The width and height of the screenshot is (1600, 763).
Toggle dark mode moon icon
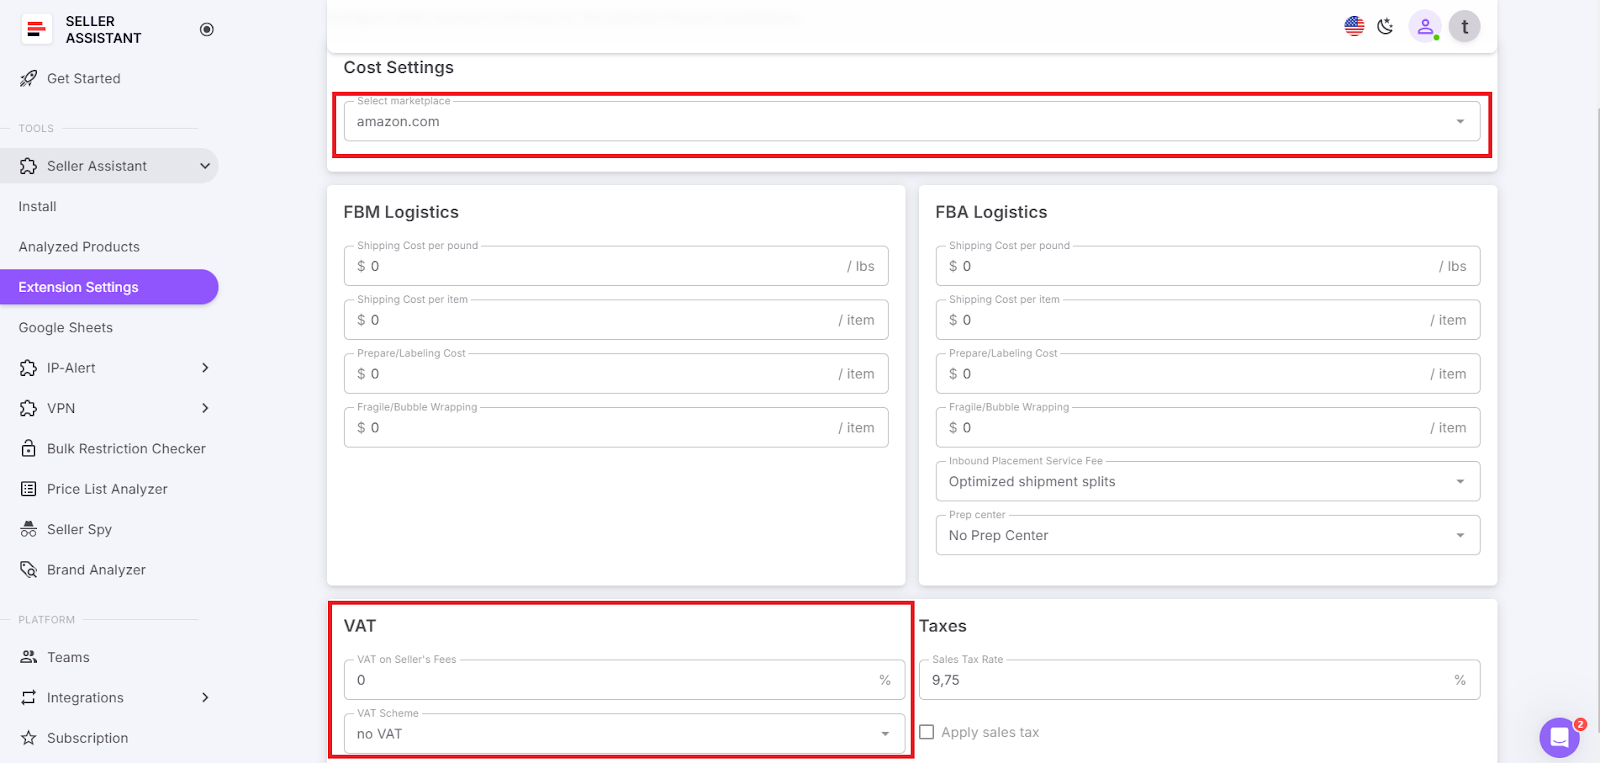pos(1385,27)
